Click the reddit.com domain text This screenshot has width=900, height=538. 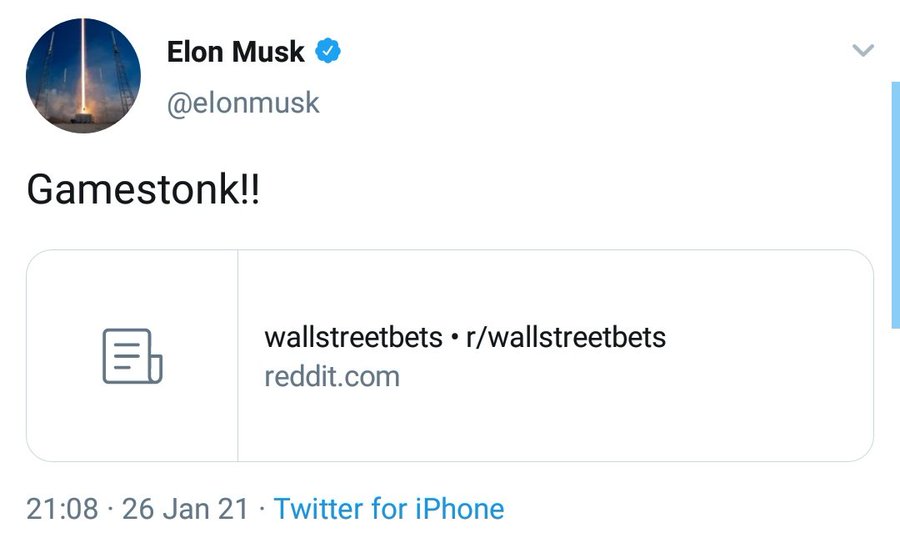[331, 377]
